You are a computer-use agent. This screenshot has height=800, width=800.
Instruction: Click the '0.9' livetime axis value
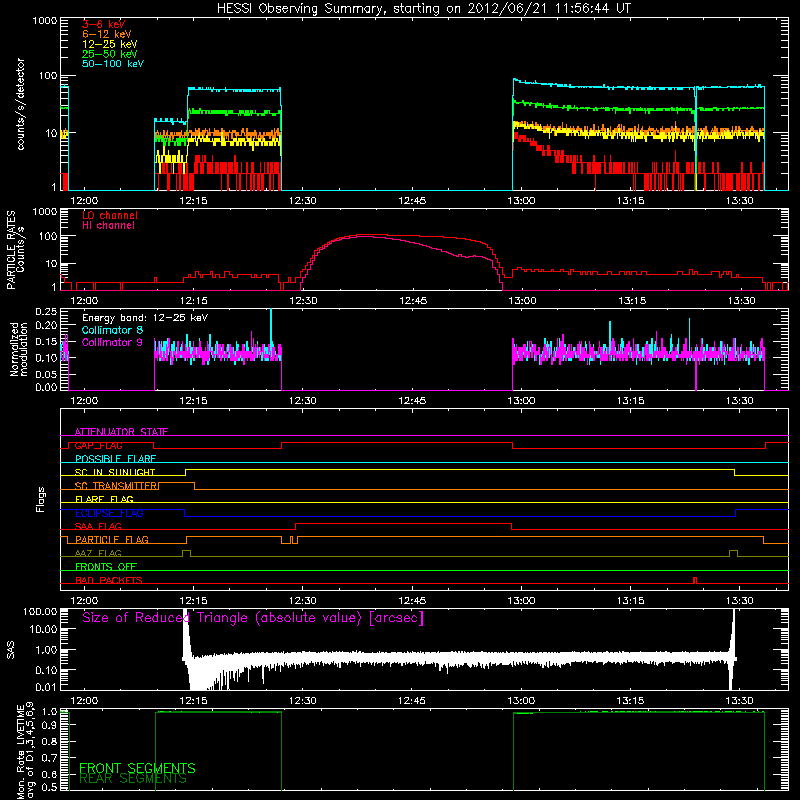[49, 727]
